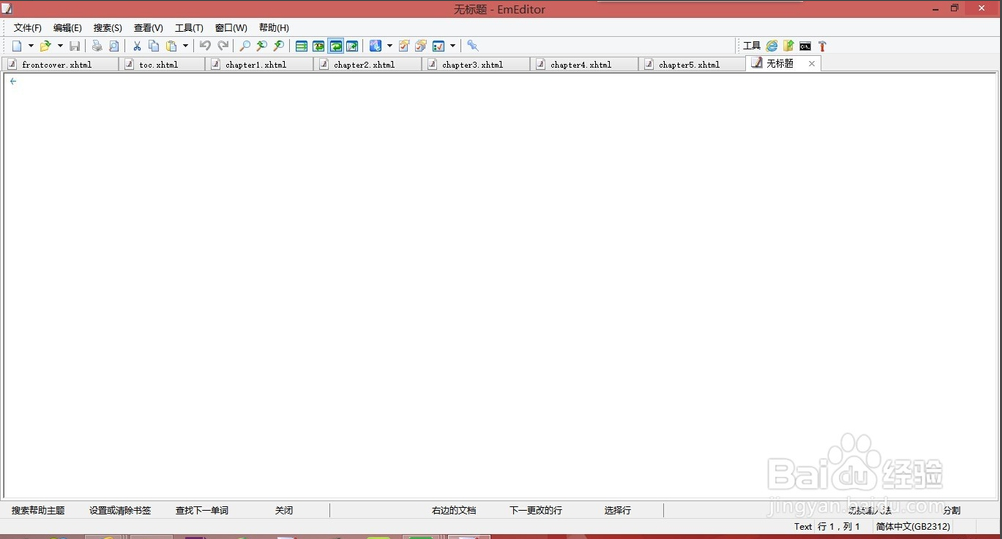The image size is (1002, 539).
Task: Switch to toc.xhtml tab
Action: [x=162, y=65]
